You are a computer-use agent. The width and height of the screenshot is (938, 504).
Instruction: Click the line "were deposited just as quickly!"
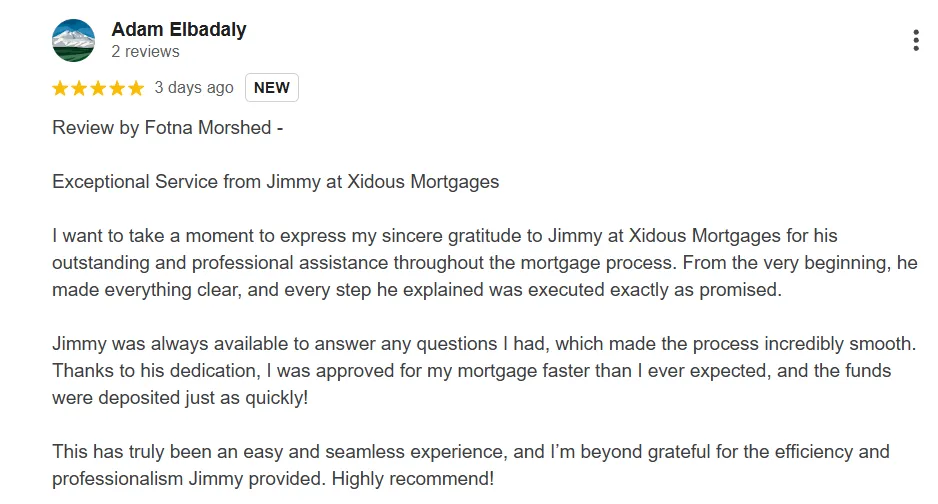click(180, 398)
